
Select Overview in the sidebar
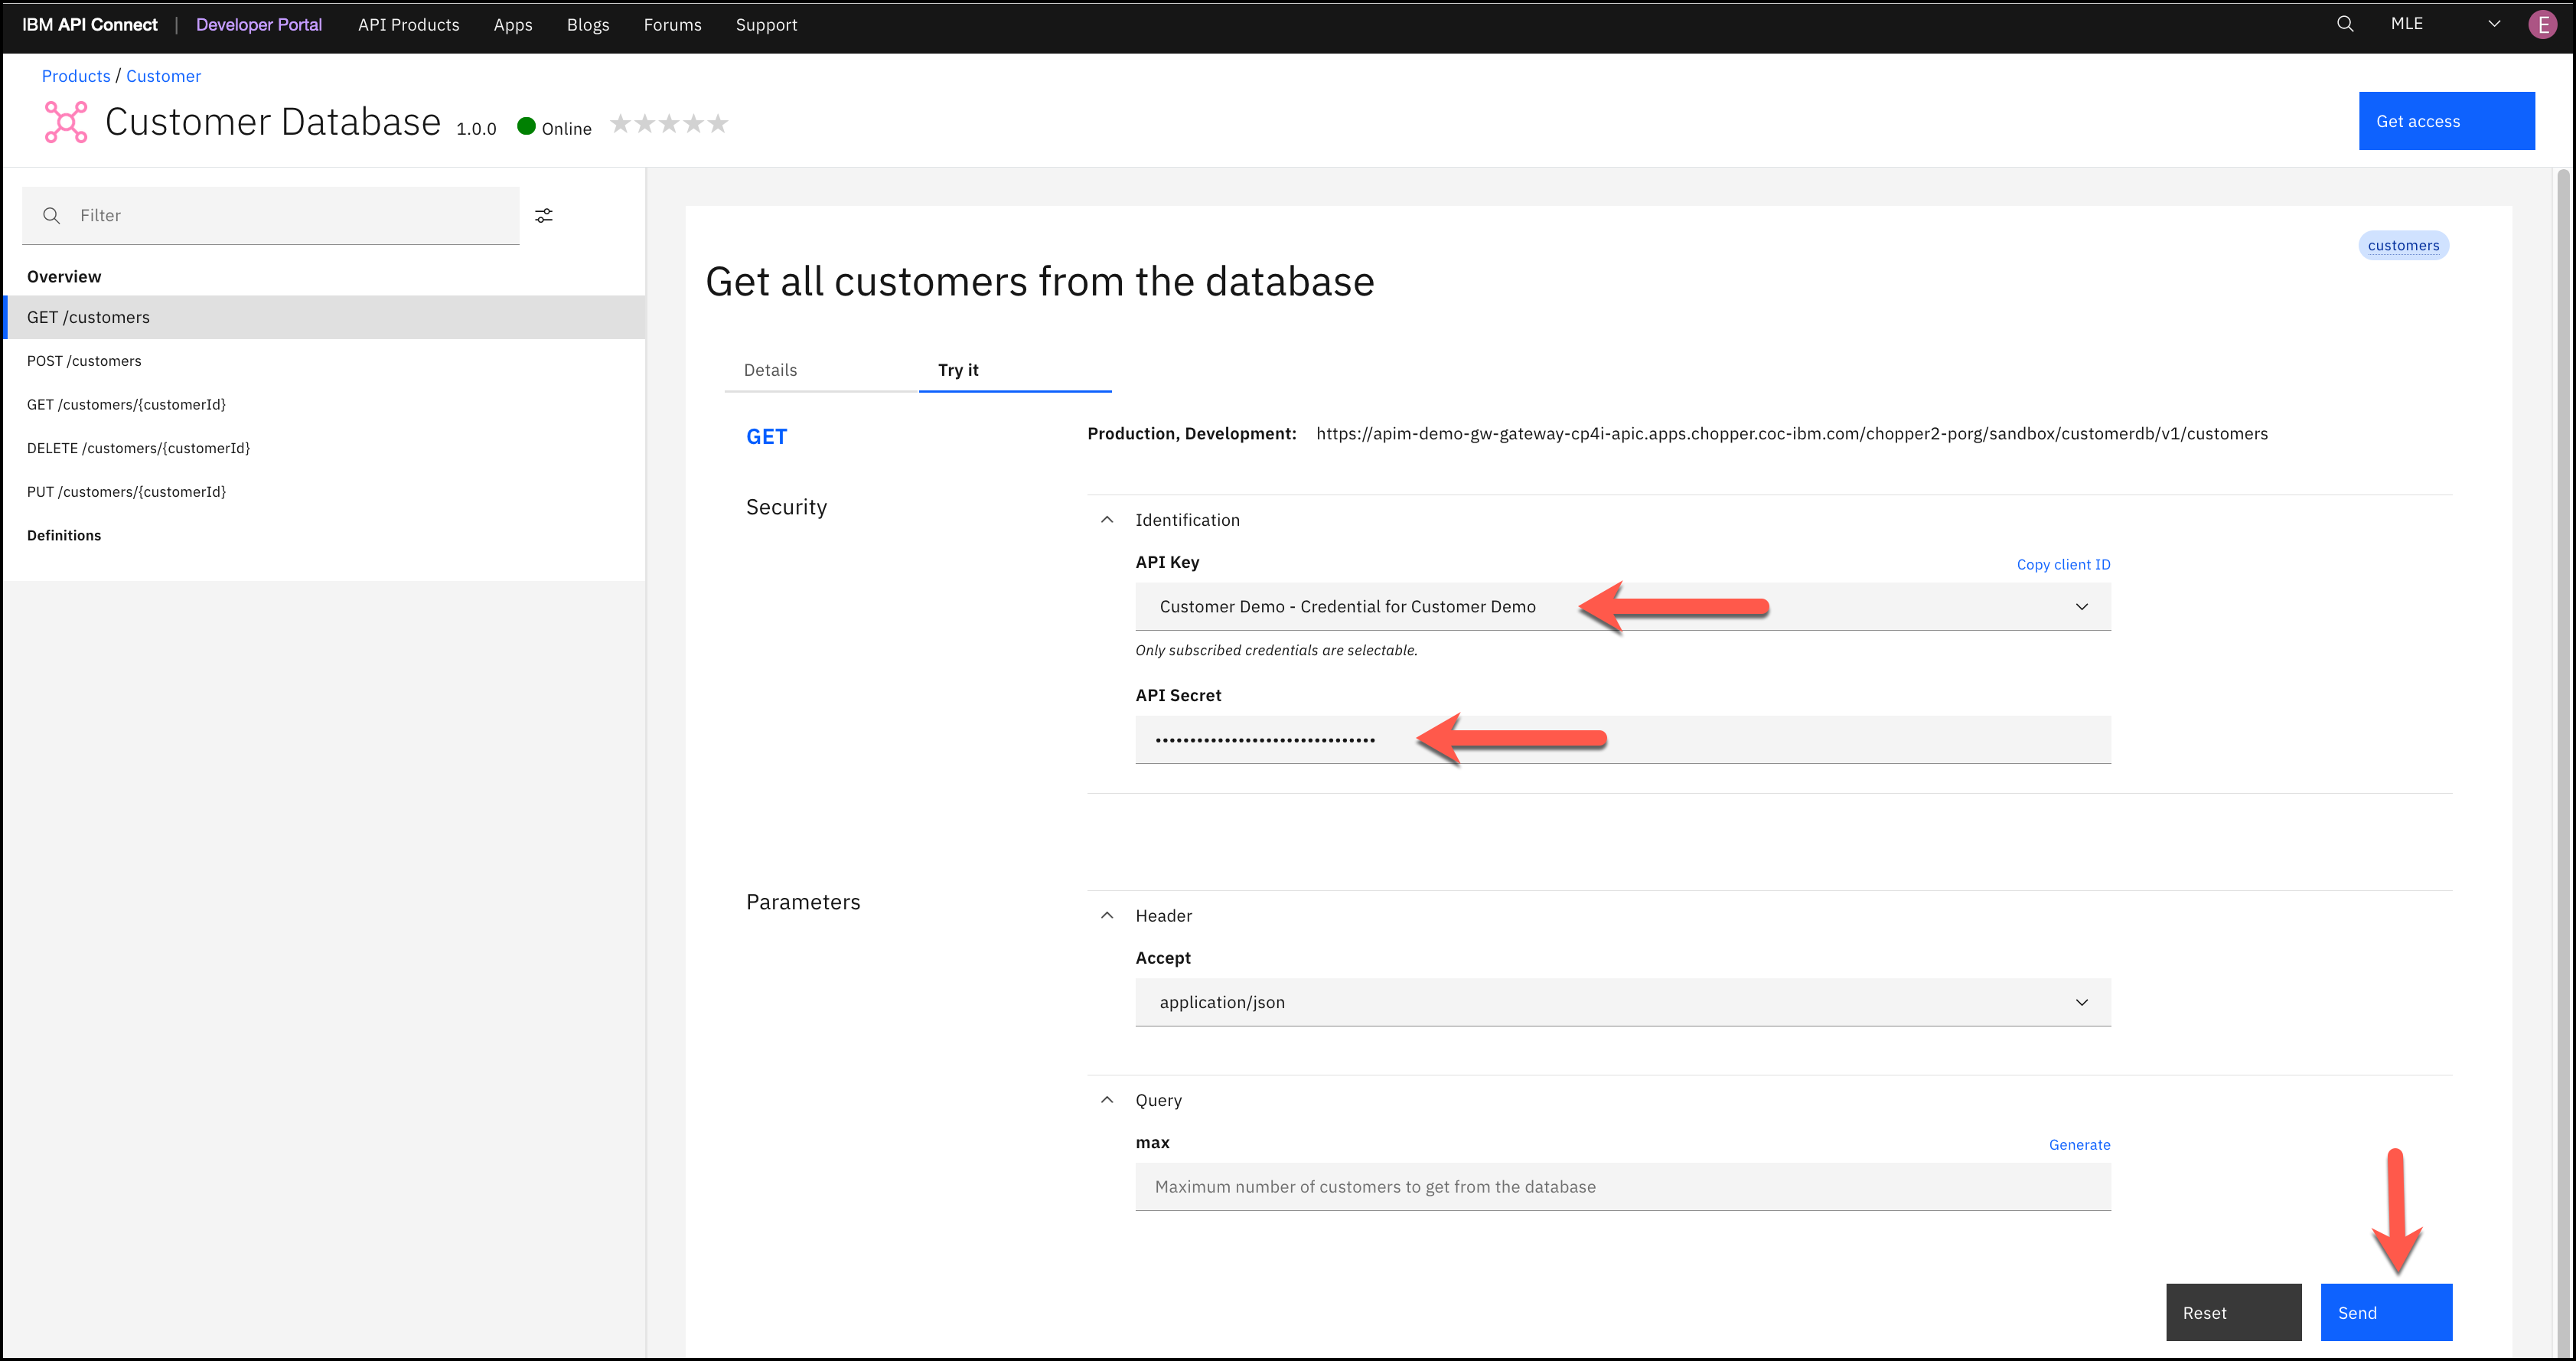(x=64, y=277)
